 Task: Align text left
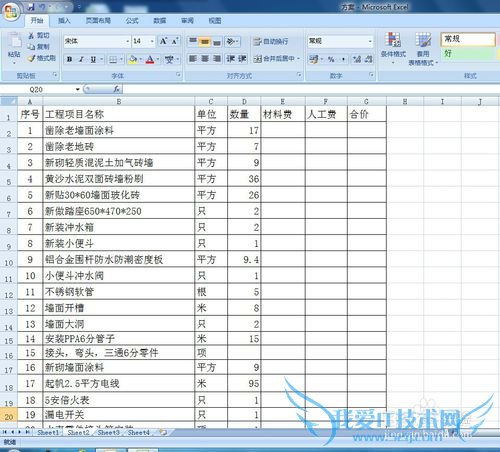click(193, 59)
